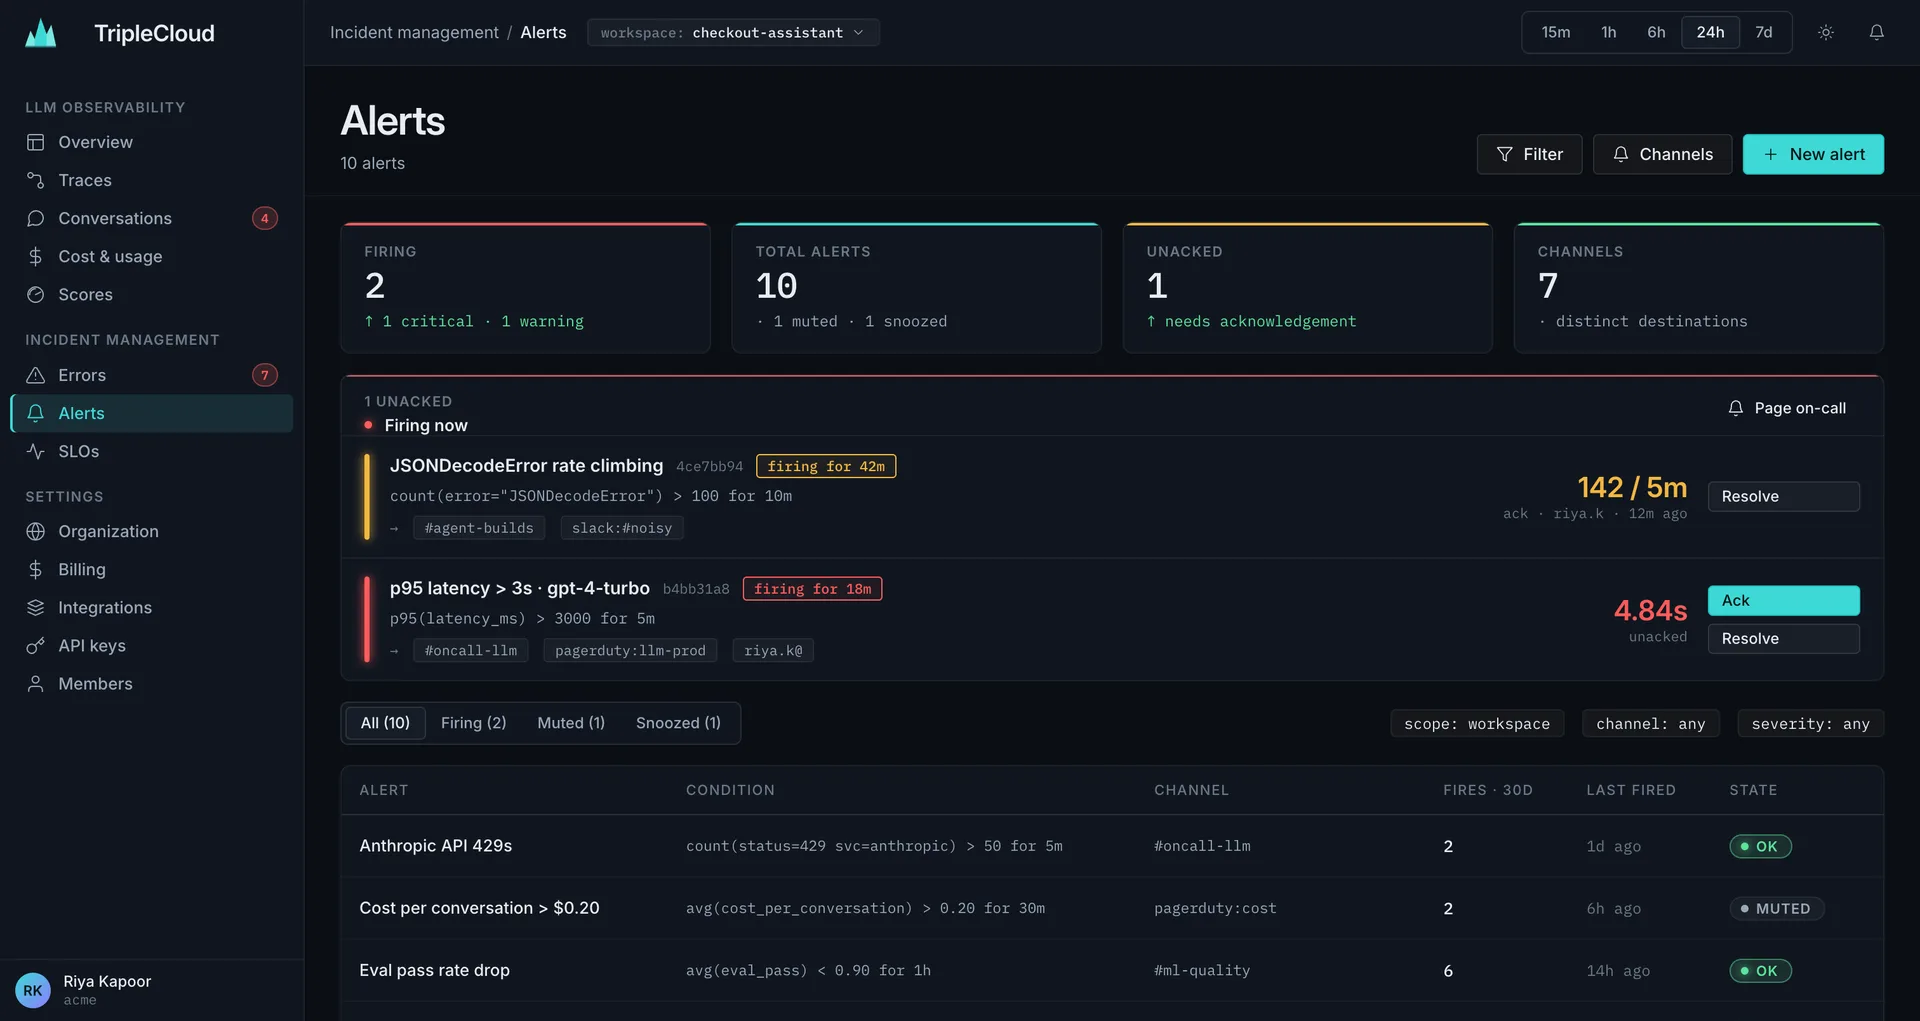This screenshot has width=1920, height=1021.
Task: Click Page on-call
Action: [1787, 408]
